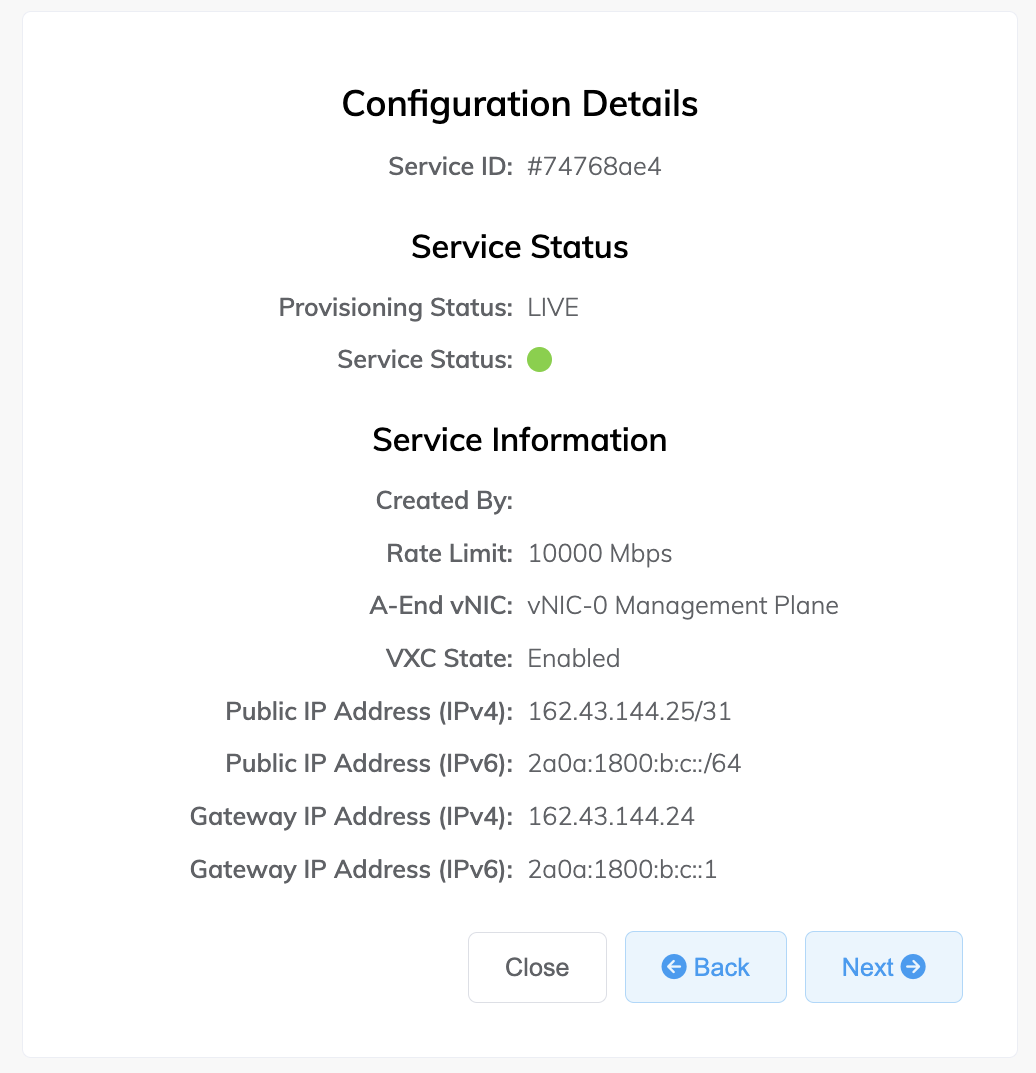The width and height of the screenshot is (1036, 1073).
Task: Select the Public IPv4 address 162.43.144.25/31
Action: click(x=629, y=711)
